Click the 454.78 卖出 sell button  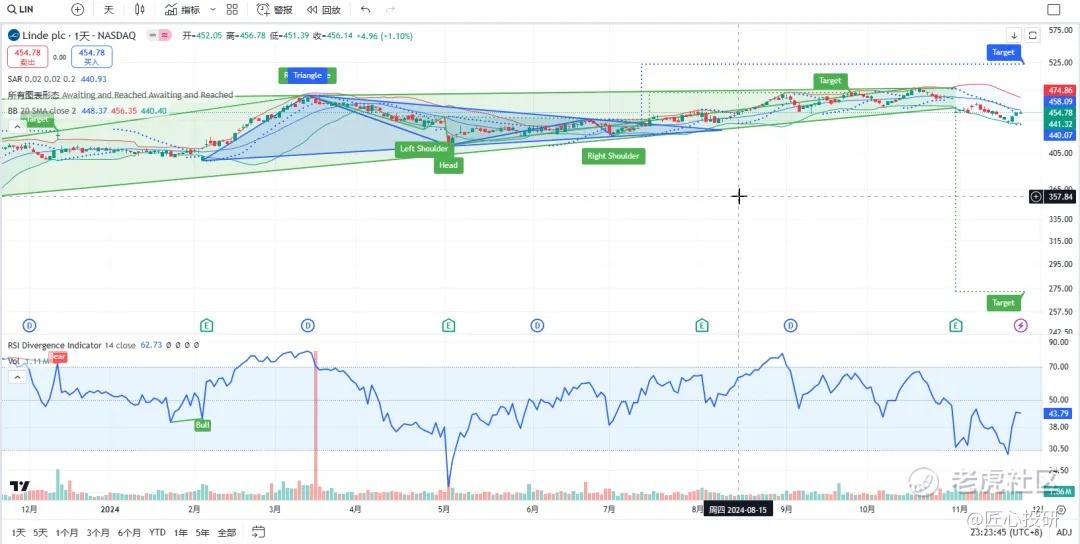pos(28,56)
